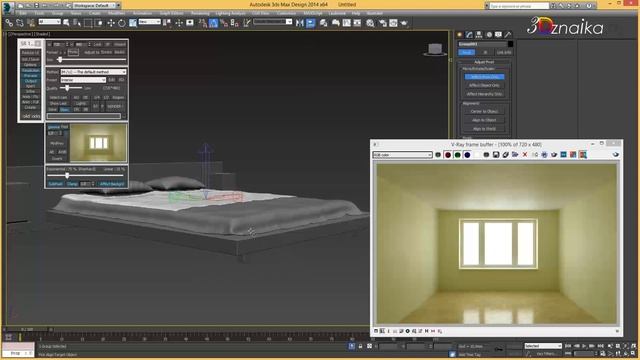Click the IK button in Hierarchy panel
The height and width of the screenshot is (360, 640).
485,52
